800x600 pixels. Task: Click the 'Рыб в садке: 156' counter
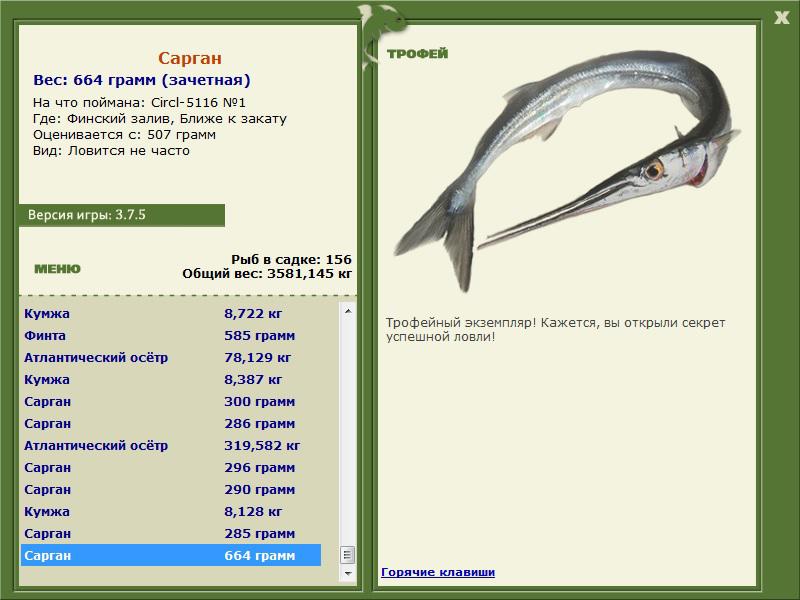[x=291, y=259]
